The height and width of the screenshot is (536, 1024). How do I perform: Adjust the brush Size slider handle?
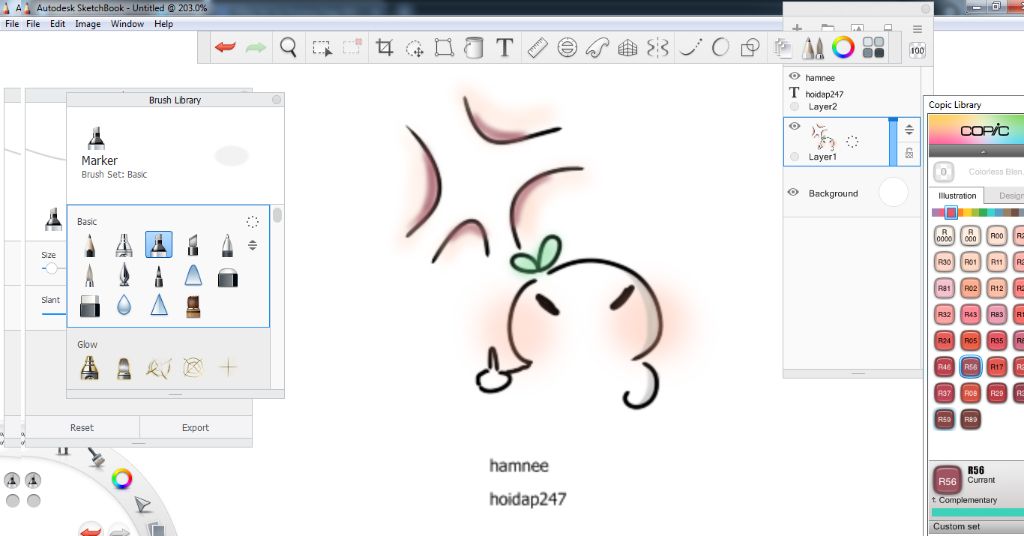pos(52,268)
